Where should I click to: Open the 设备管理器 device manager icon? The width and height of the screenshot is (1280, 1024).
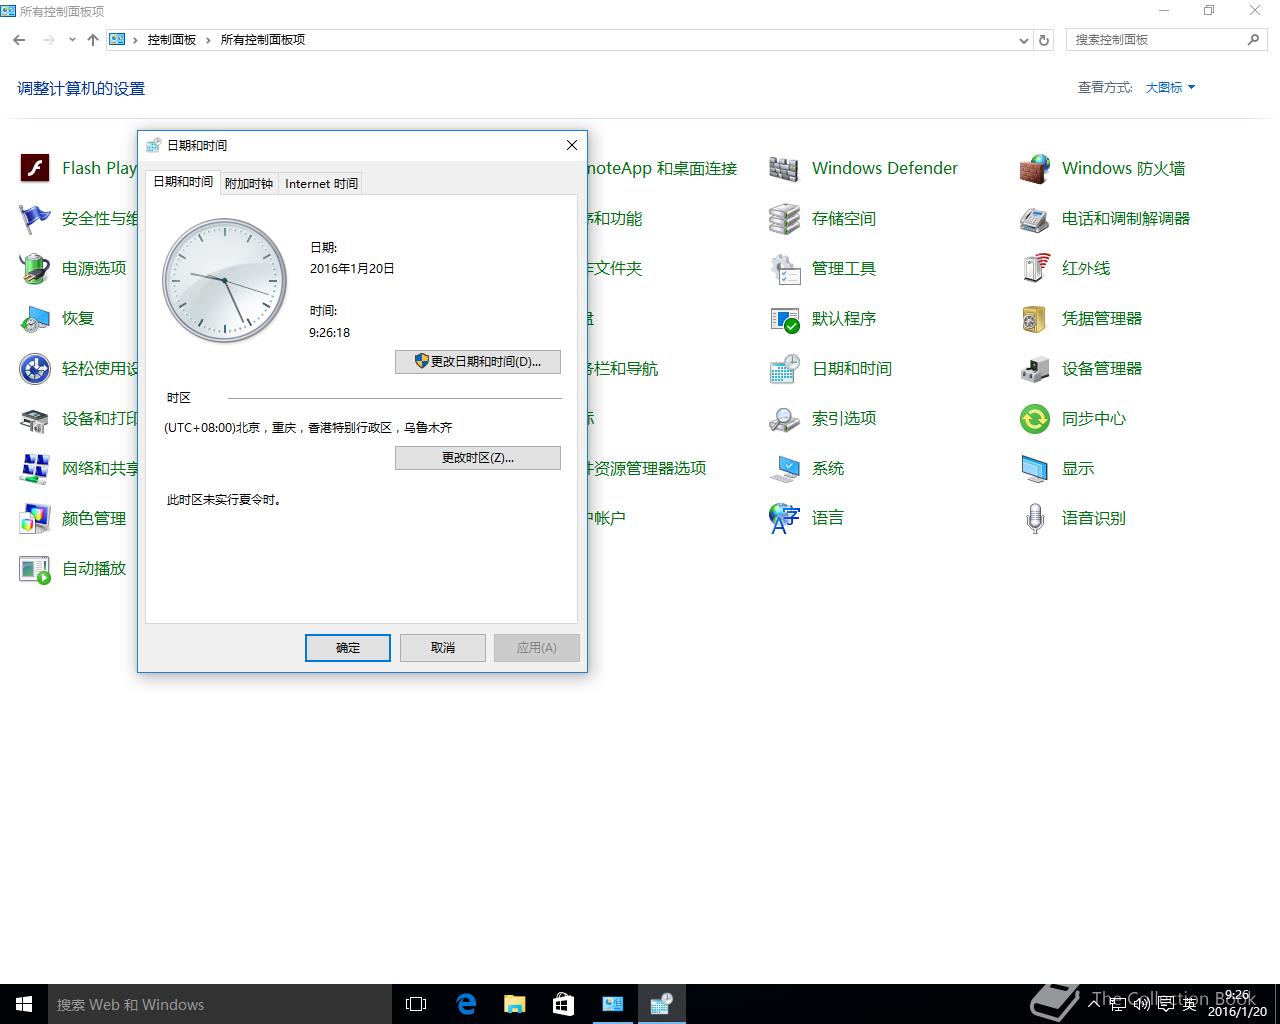click(1035, 368)
